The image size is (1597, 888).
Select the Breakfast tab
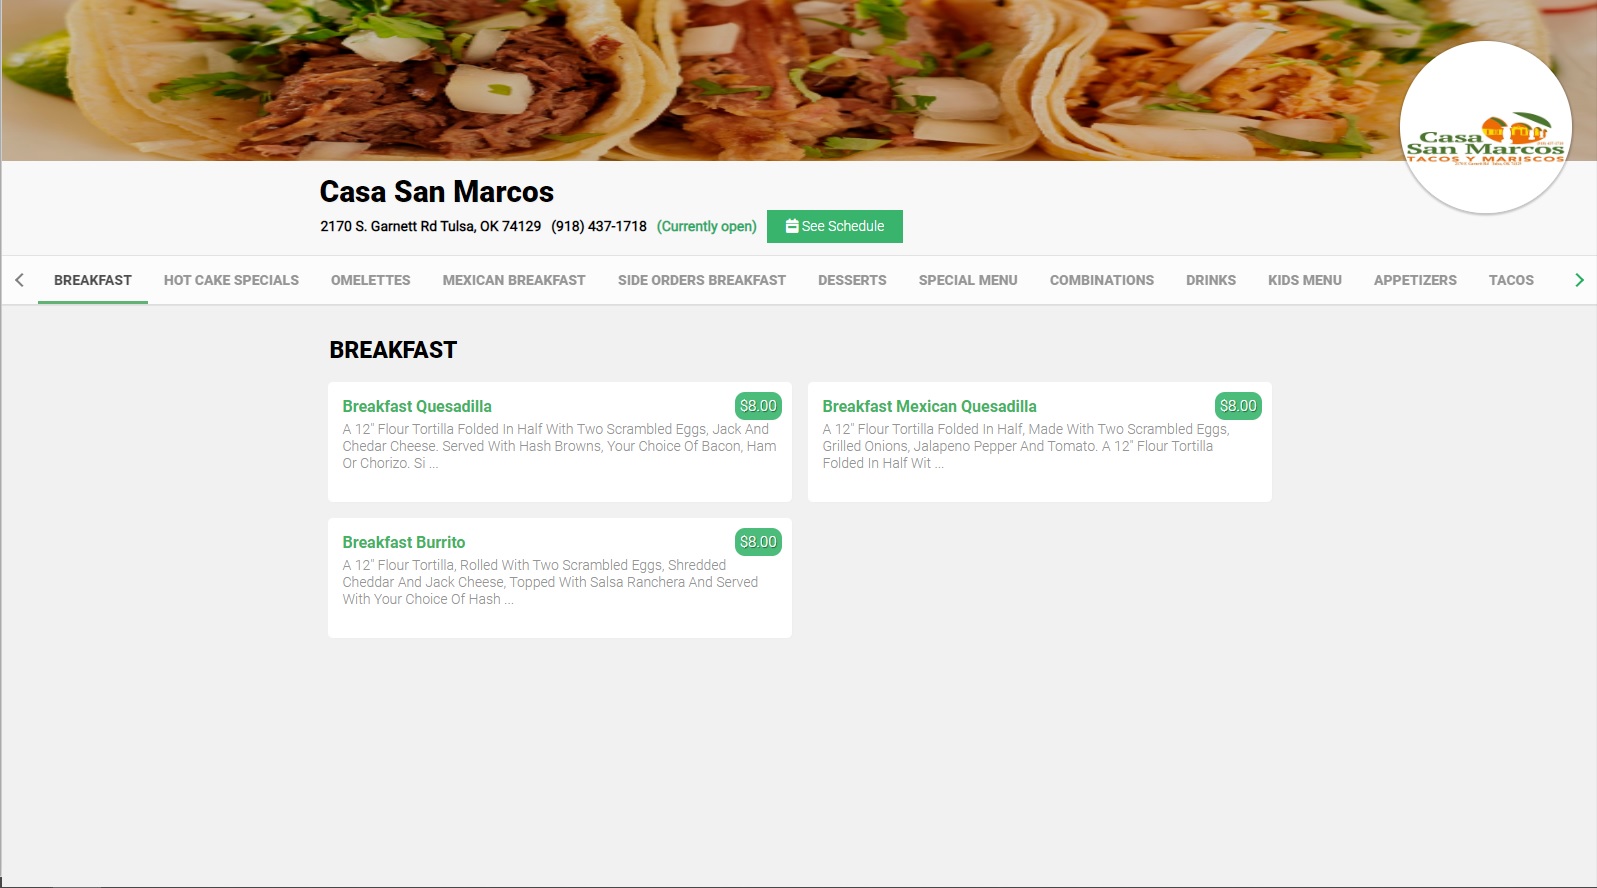[x=93, y=280]
